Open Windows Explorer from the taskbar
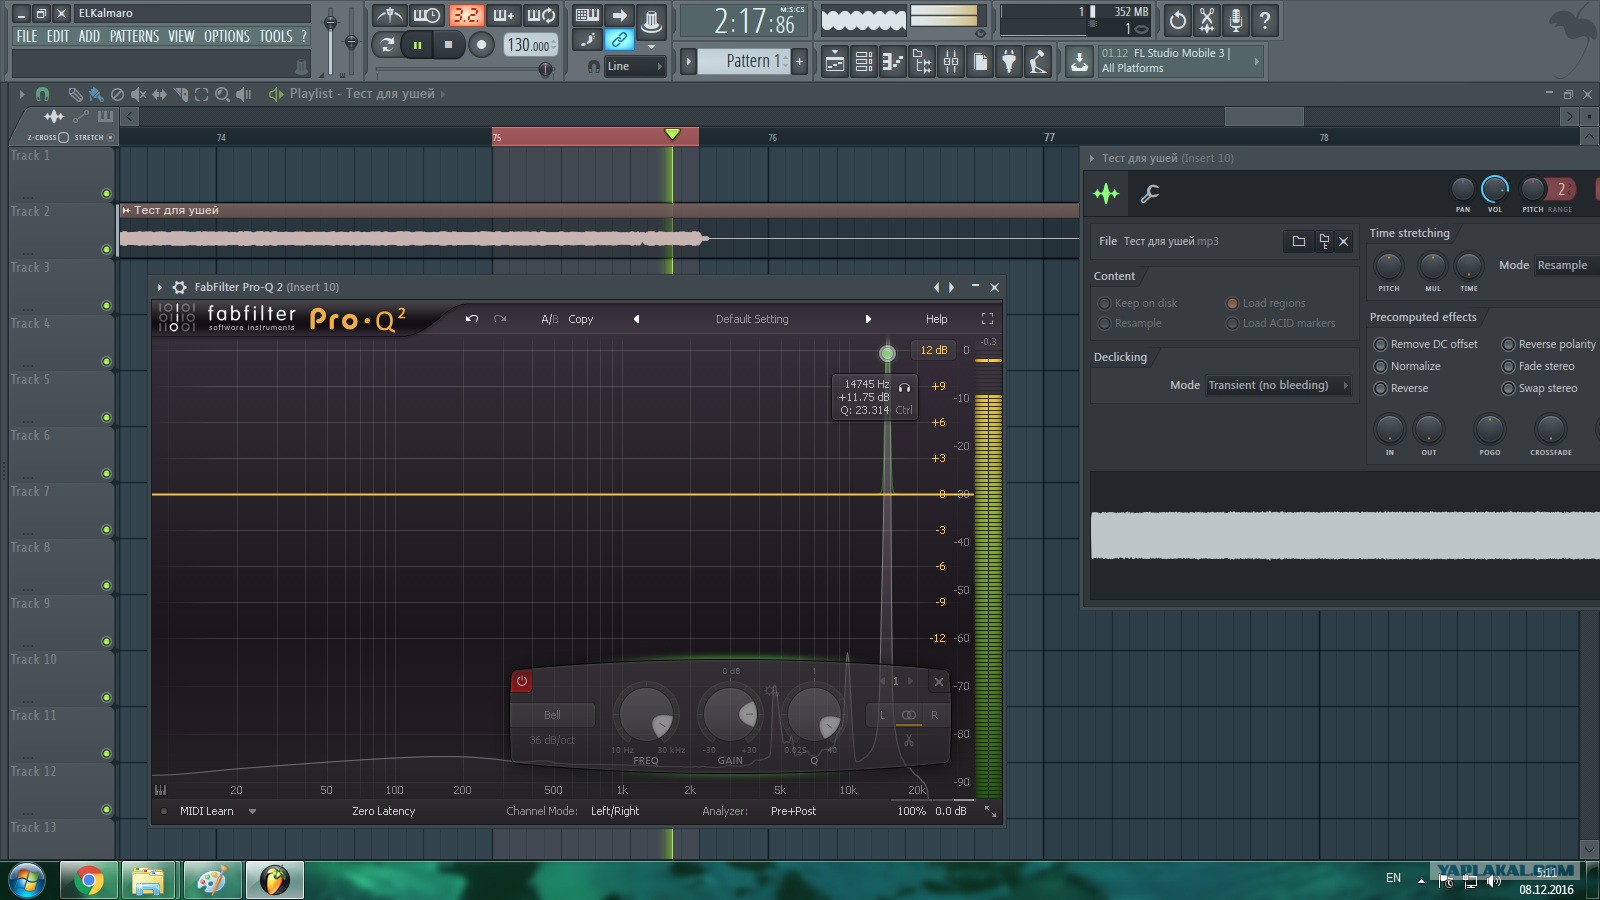This screenshot has width=1600, height=900. pyautogui.click(x=148, y=880)
